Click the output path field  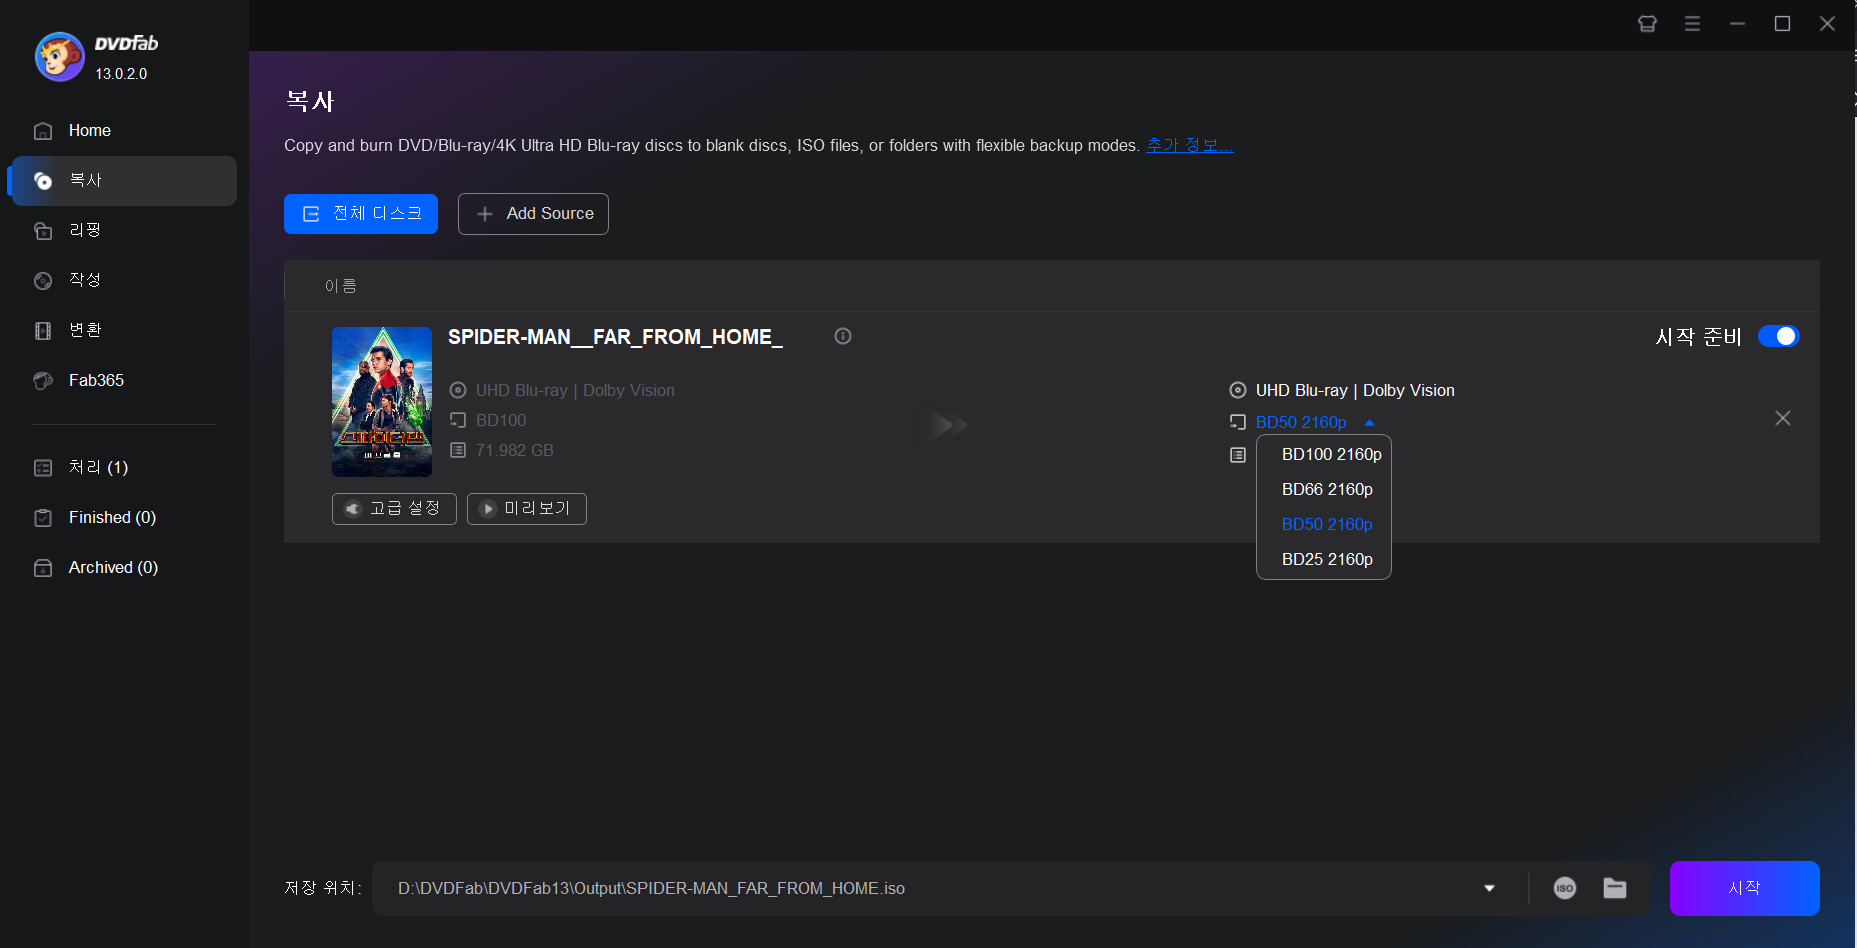coord(930,888)
